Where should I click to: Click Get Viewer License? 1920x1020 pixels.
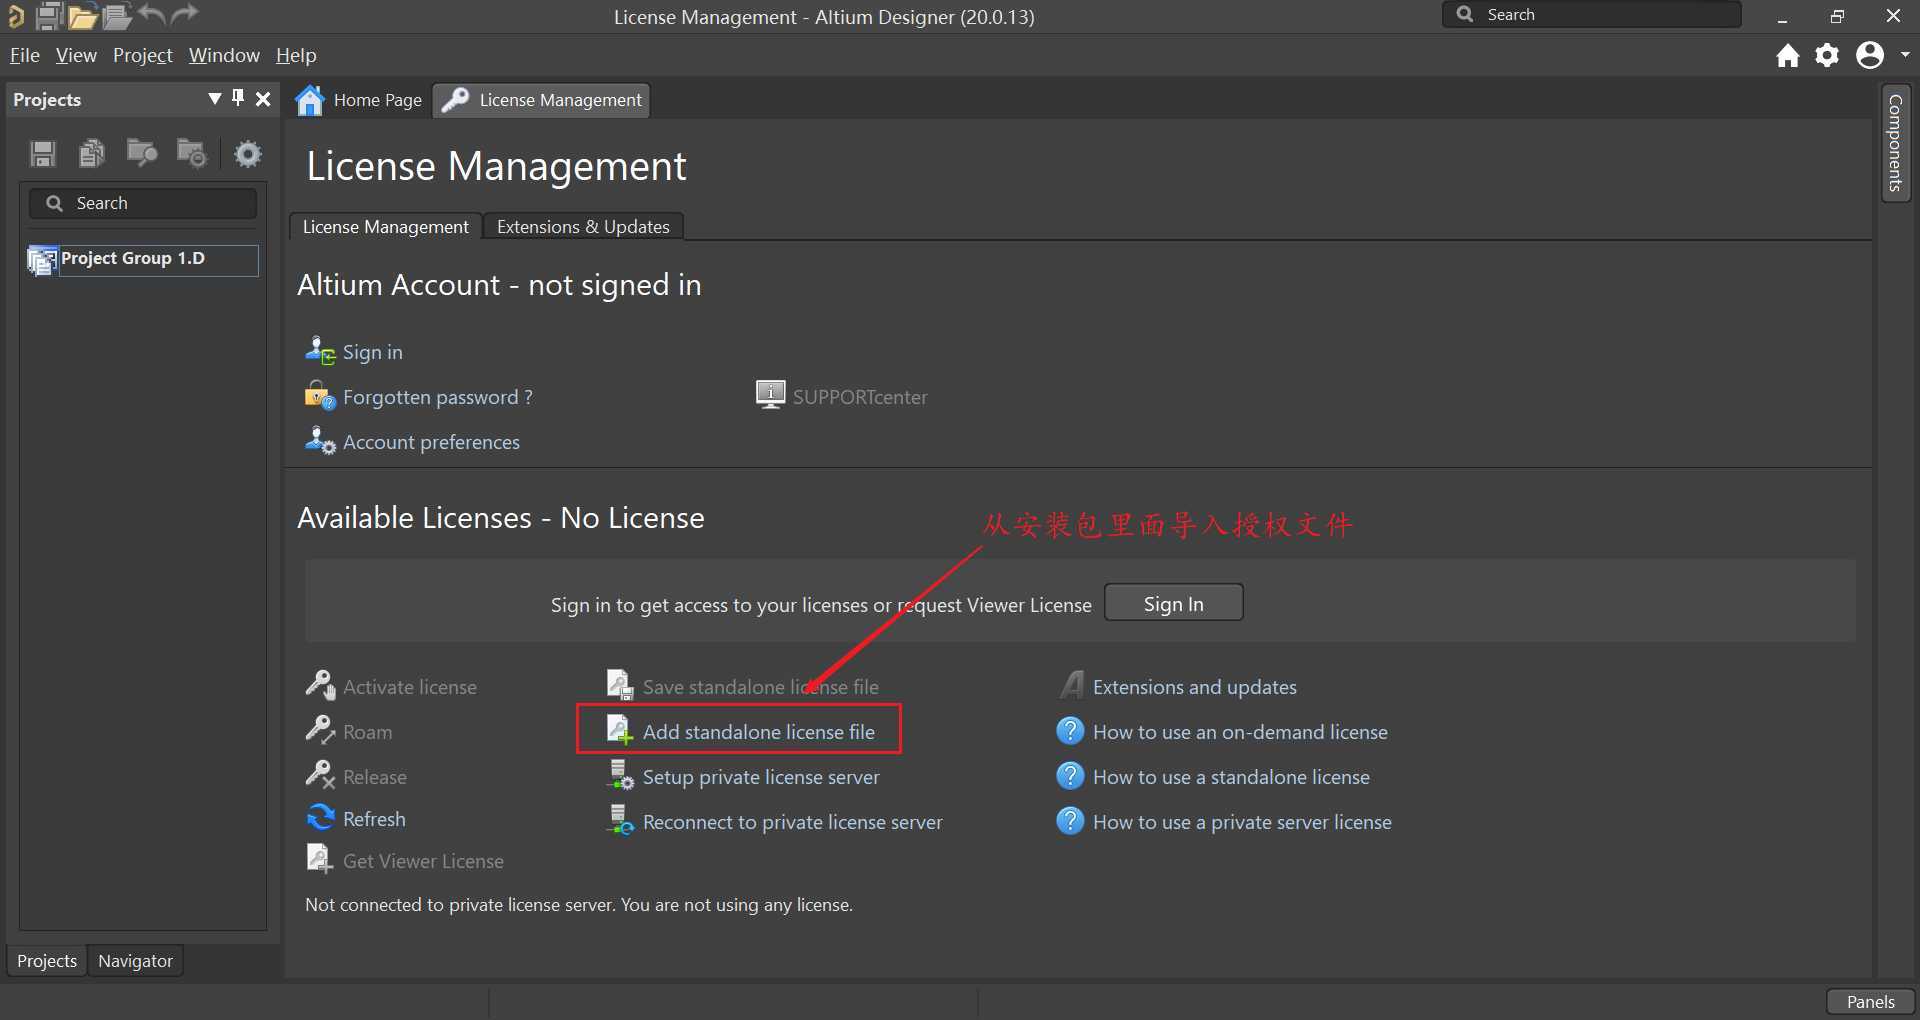pos(423,861)
